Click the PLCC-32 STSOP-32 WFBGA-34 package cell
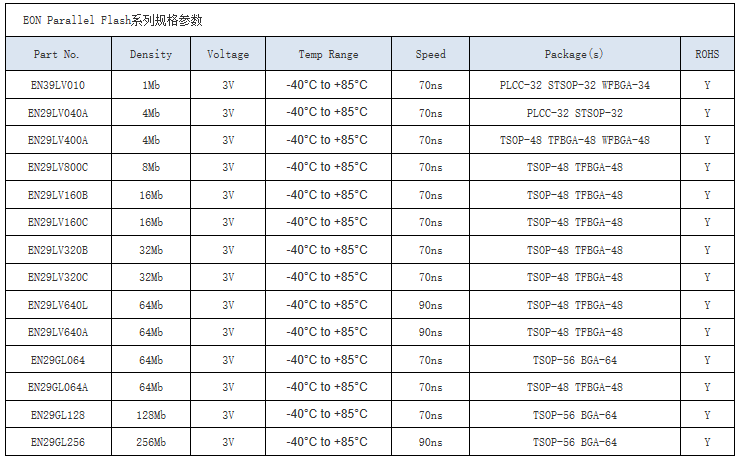Viewport: 740px width, 461px height. tap(574, 86)
